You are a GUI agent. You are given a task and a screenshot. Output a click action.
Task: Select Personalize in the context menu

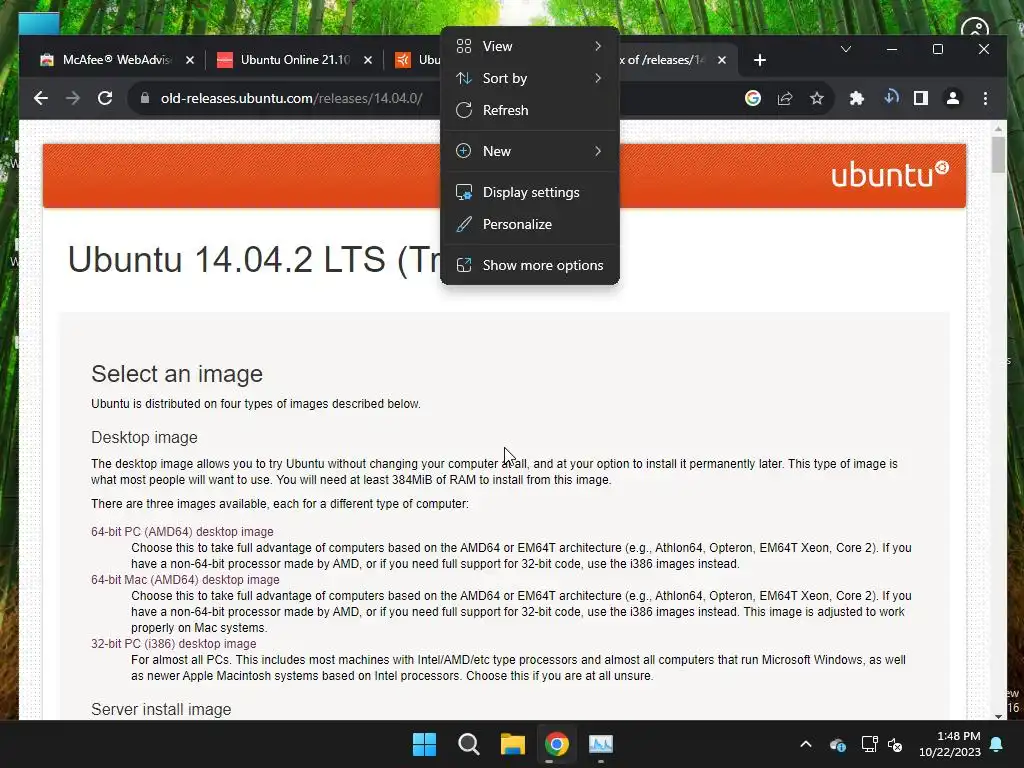coord(530,224)
